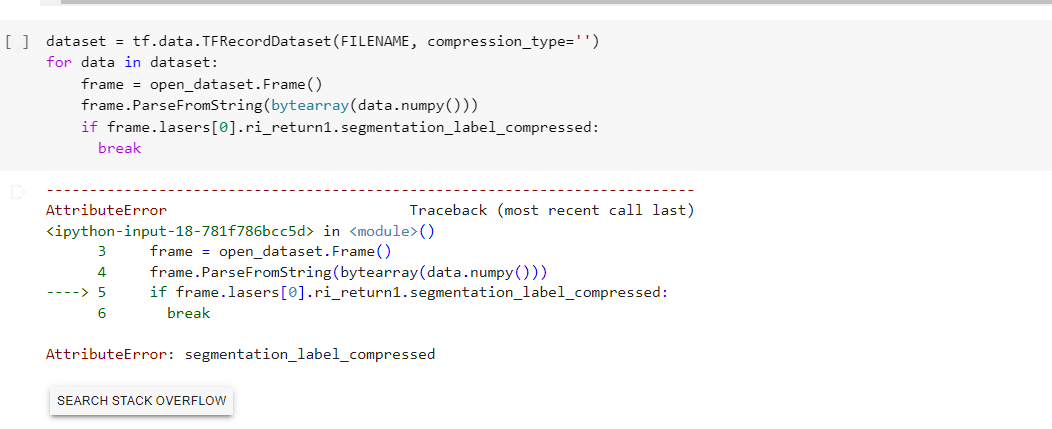Click the '<module>()' text in the traceback
Viewport: 1052px width, 429px height.
pos(392,231)
